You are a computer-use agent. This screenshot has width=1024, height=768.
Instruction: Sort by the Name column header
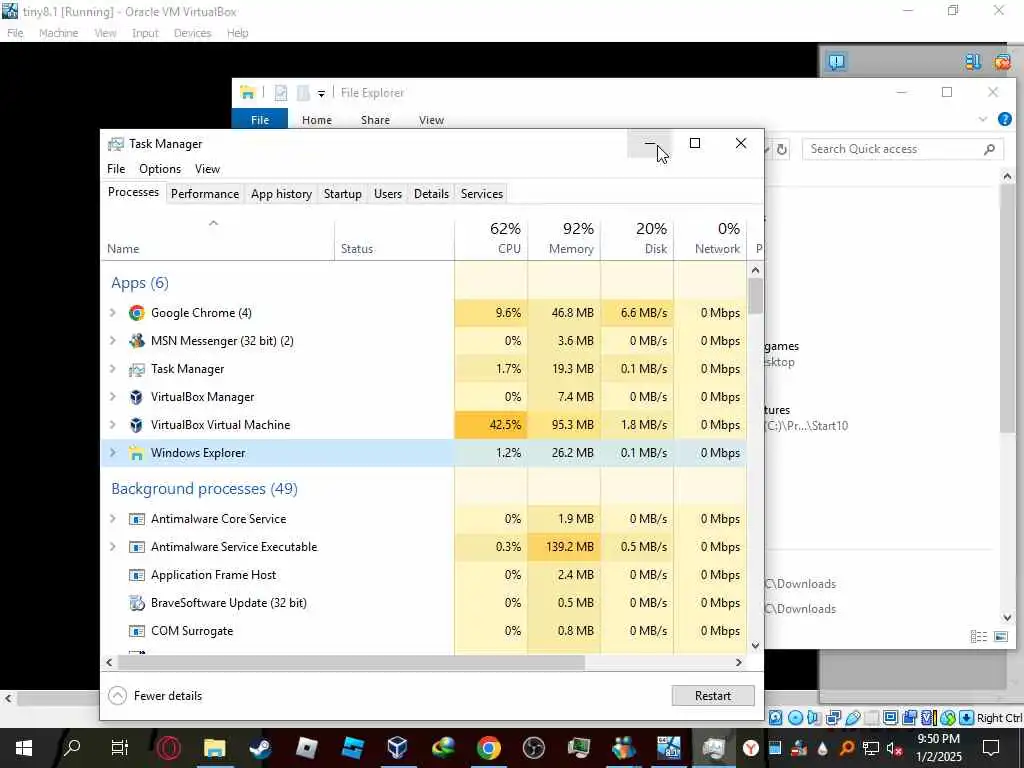pyautogui.click(x=218, y=238)
